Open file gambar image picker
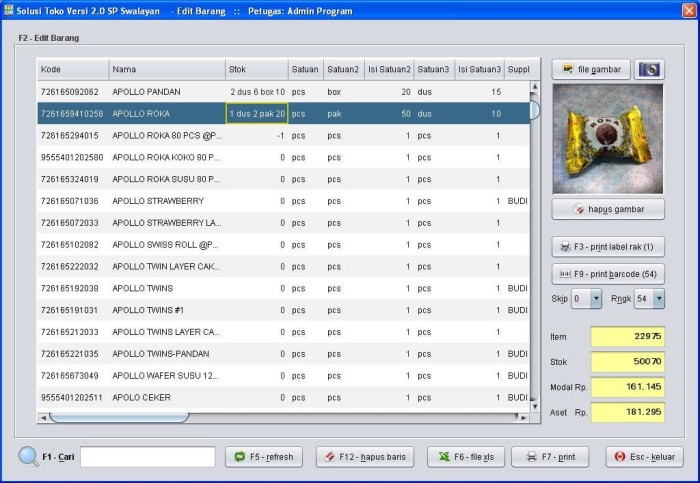The width and height of the screenshot is (700, 483). click(591, 70)
